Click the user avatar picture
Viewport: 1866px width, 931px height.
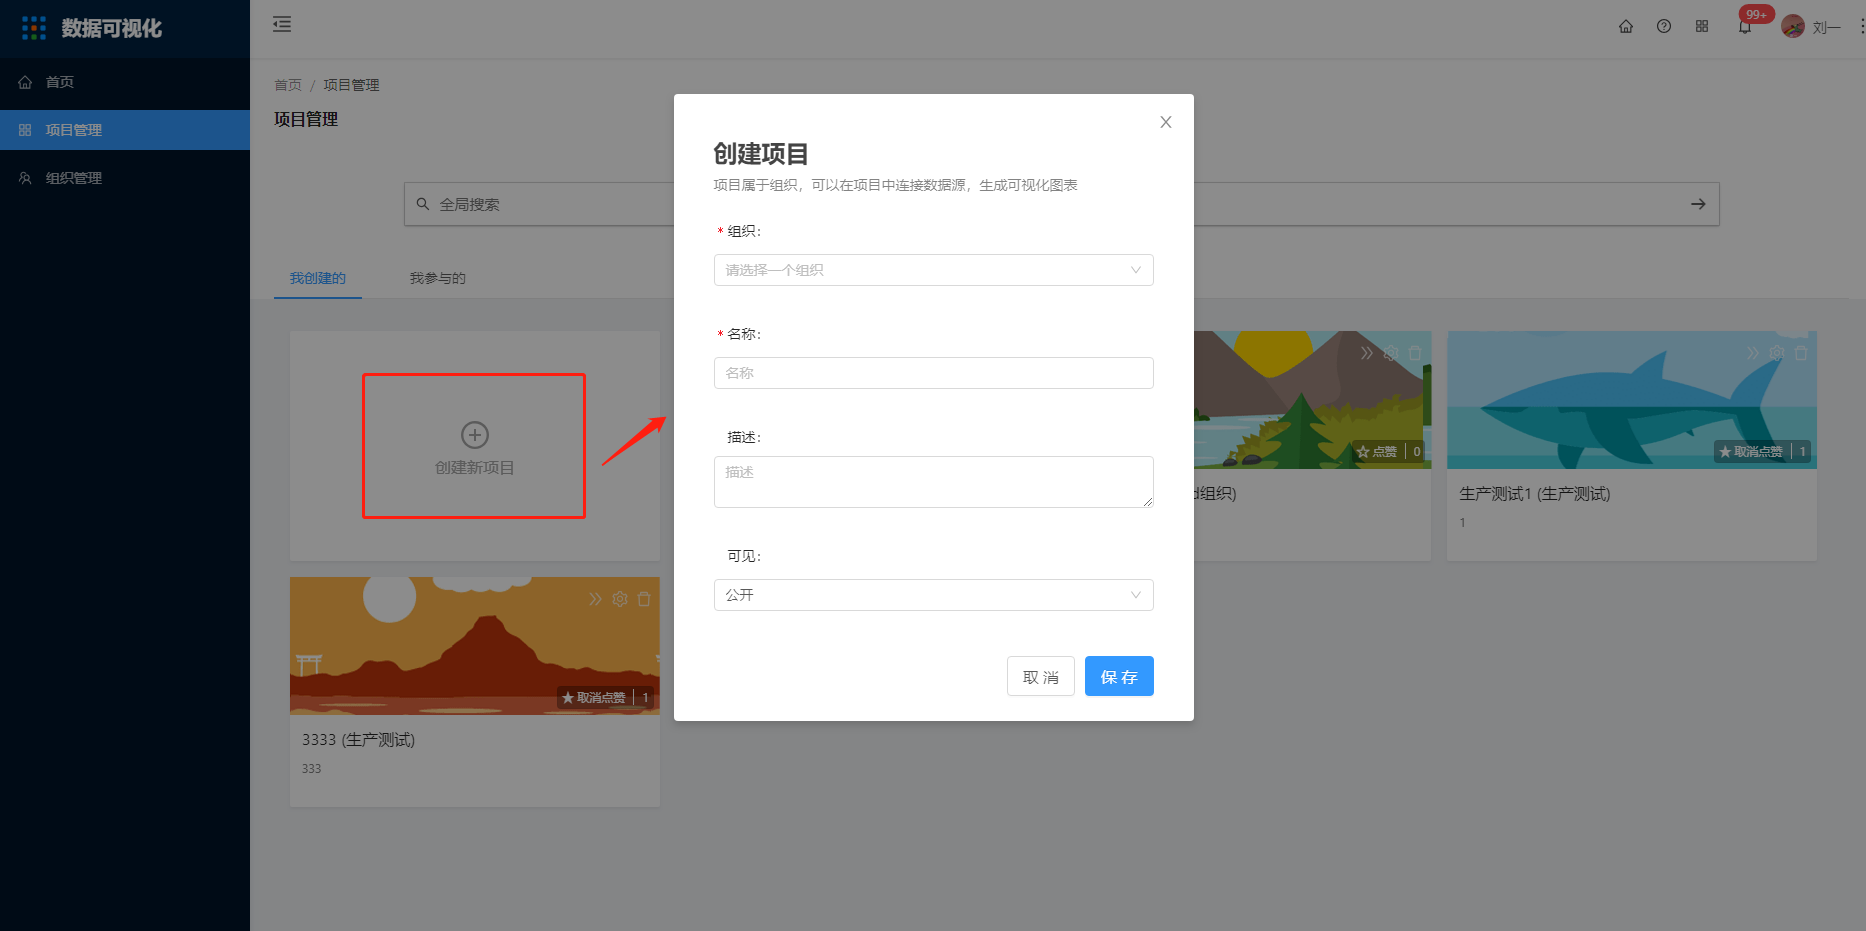click(1793, 27)
